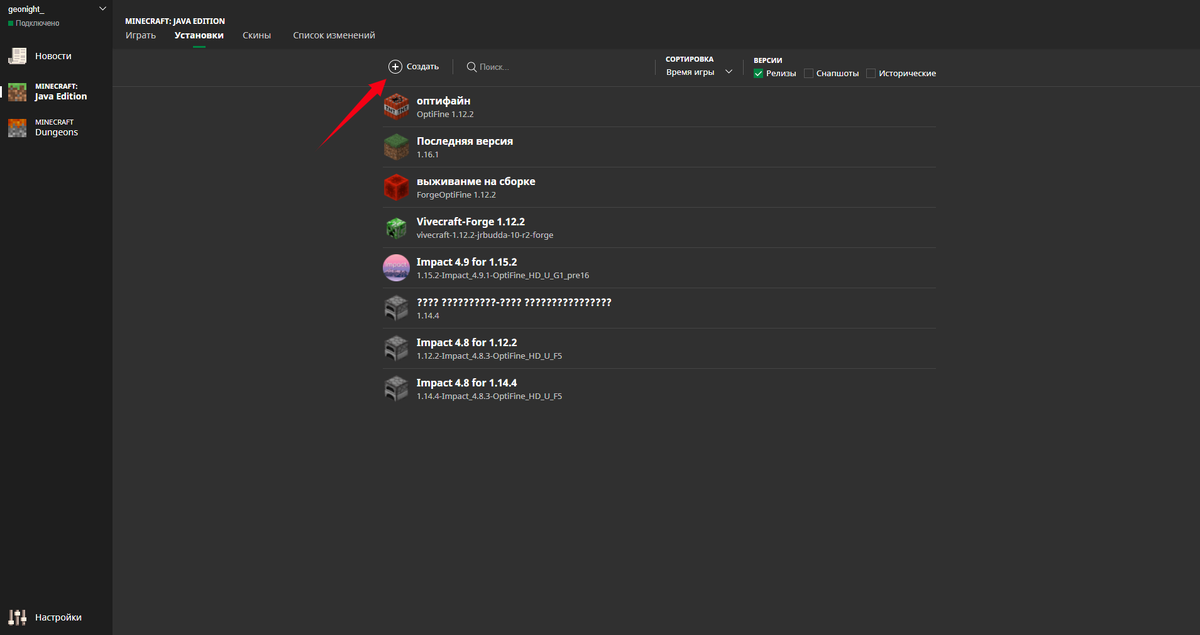This screenshot has width=1200, height=635.
Task: Select the оптифайн installation name
Action: point(444,101)
